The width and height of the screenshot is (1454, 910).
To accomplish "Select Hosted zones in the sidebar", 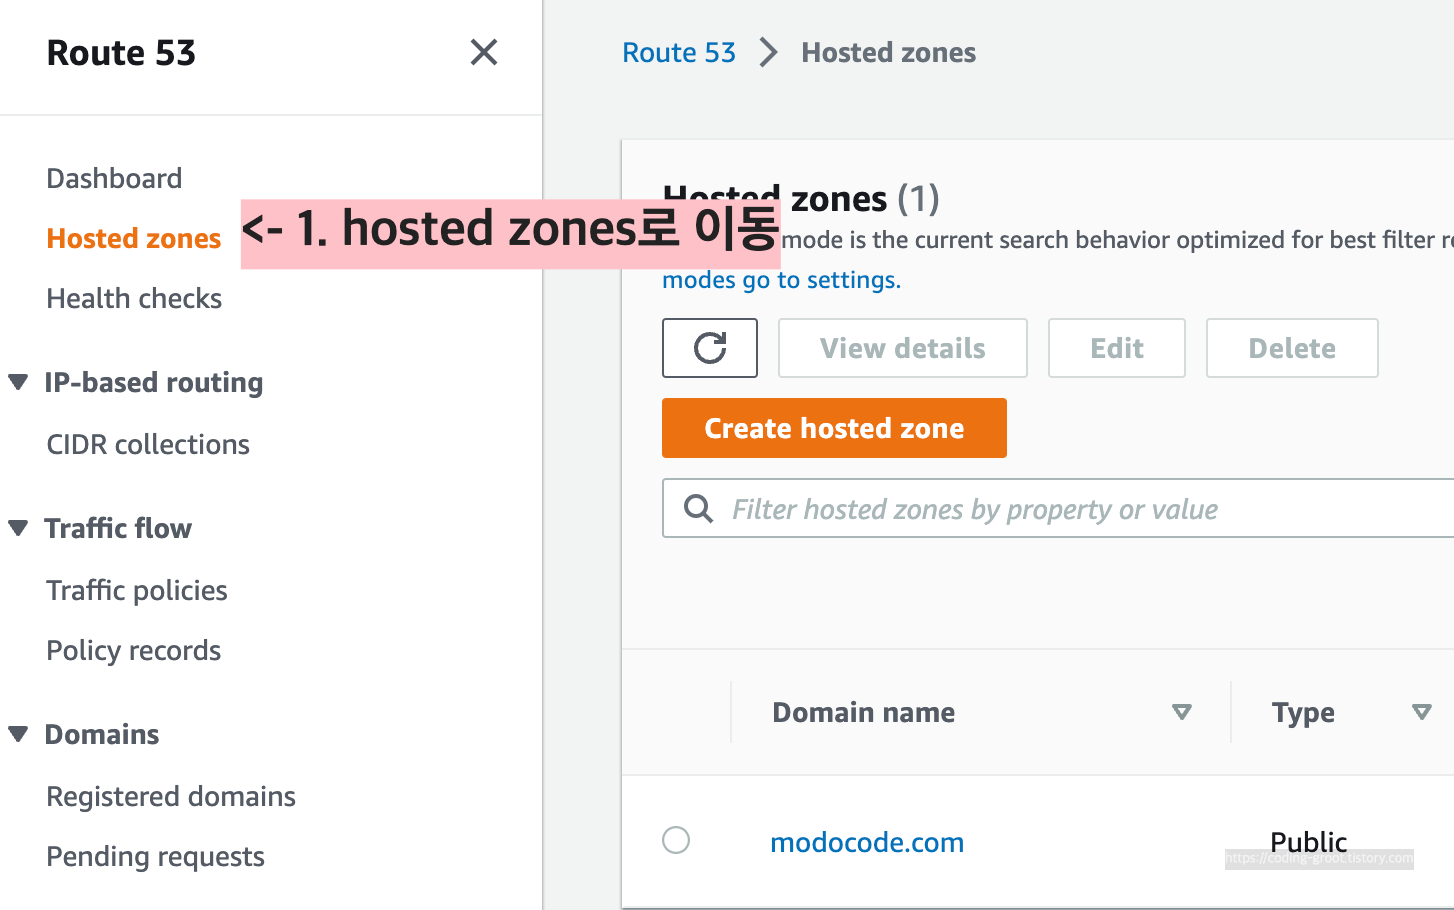I will [134, 238].
